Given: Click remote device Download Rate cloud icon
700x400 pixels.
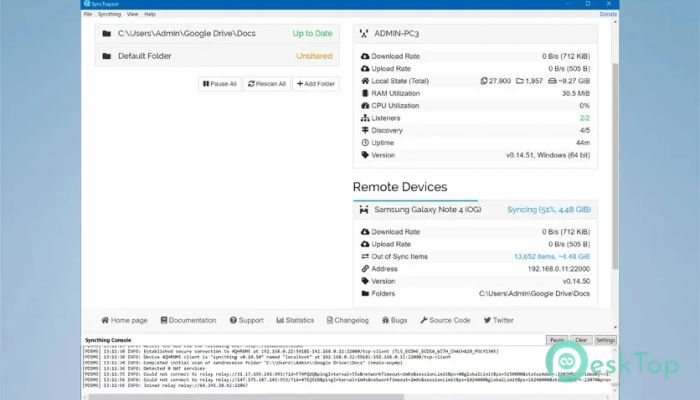Looking at the screenshot, I should click(x=365, y=232).
